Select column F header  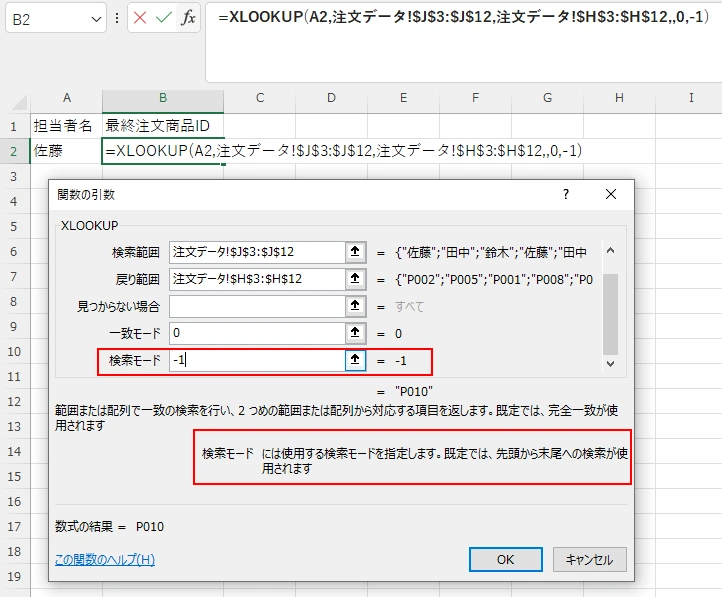[x=476, y=98]
